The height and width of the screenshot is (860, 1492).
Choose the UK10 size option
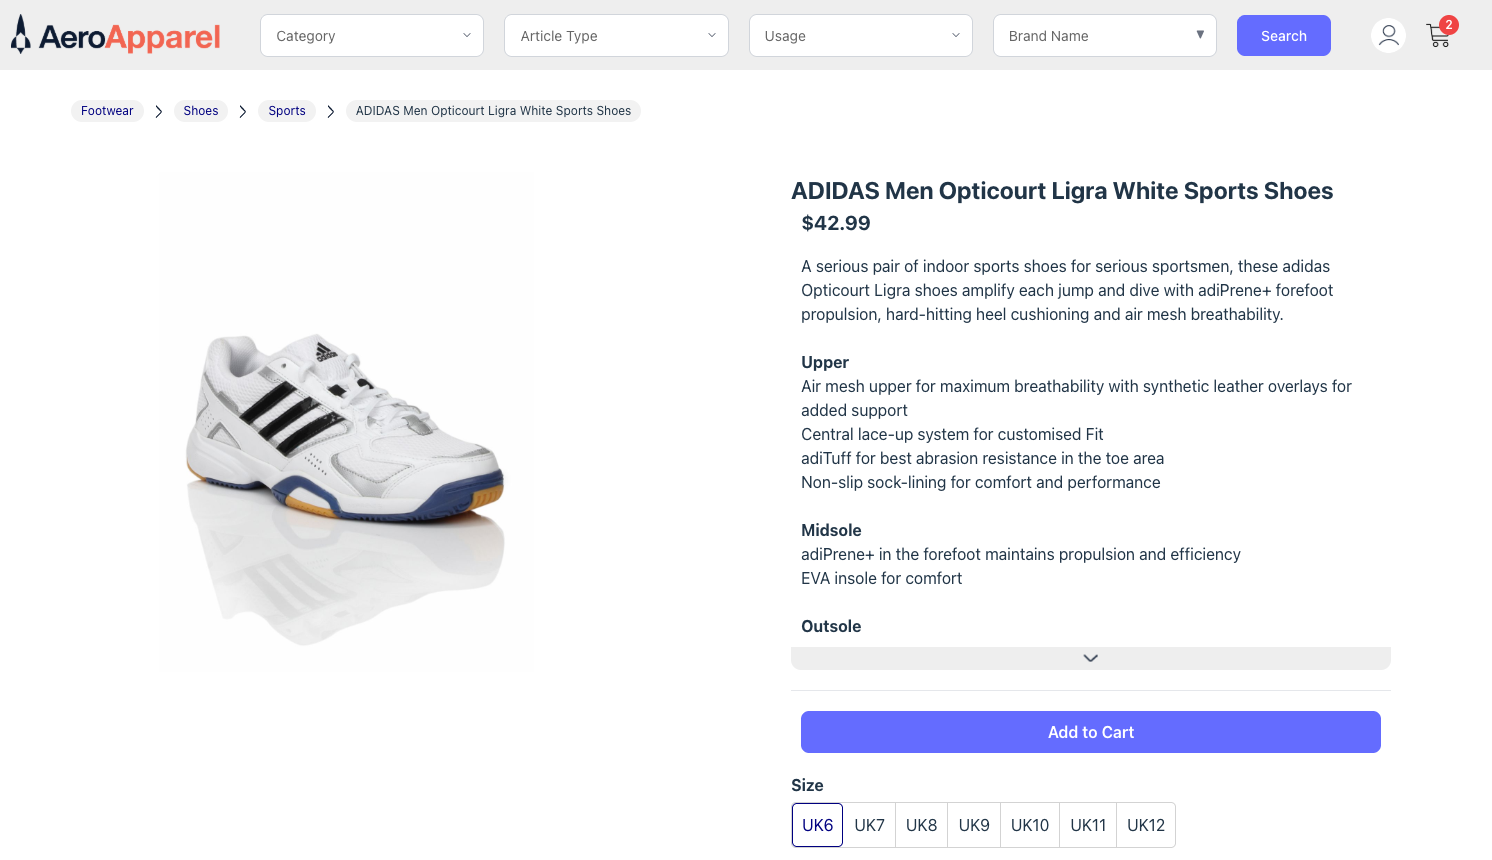(x=1029, y=824)
